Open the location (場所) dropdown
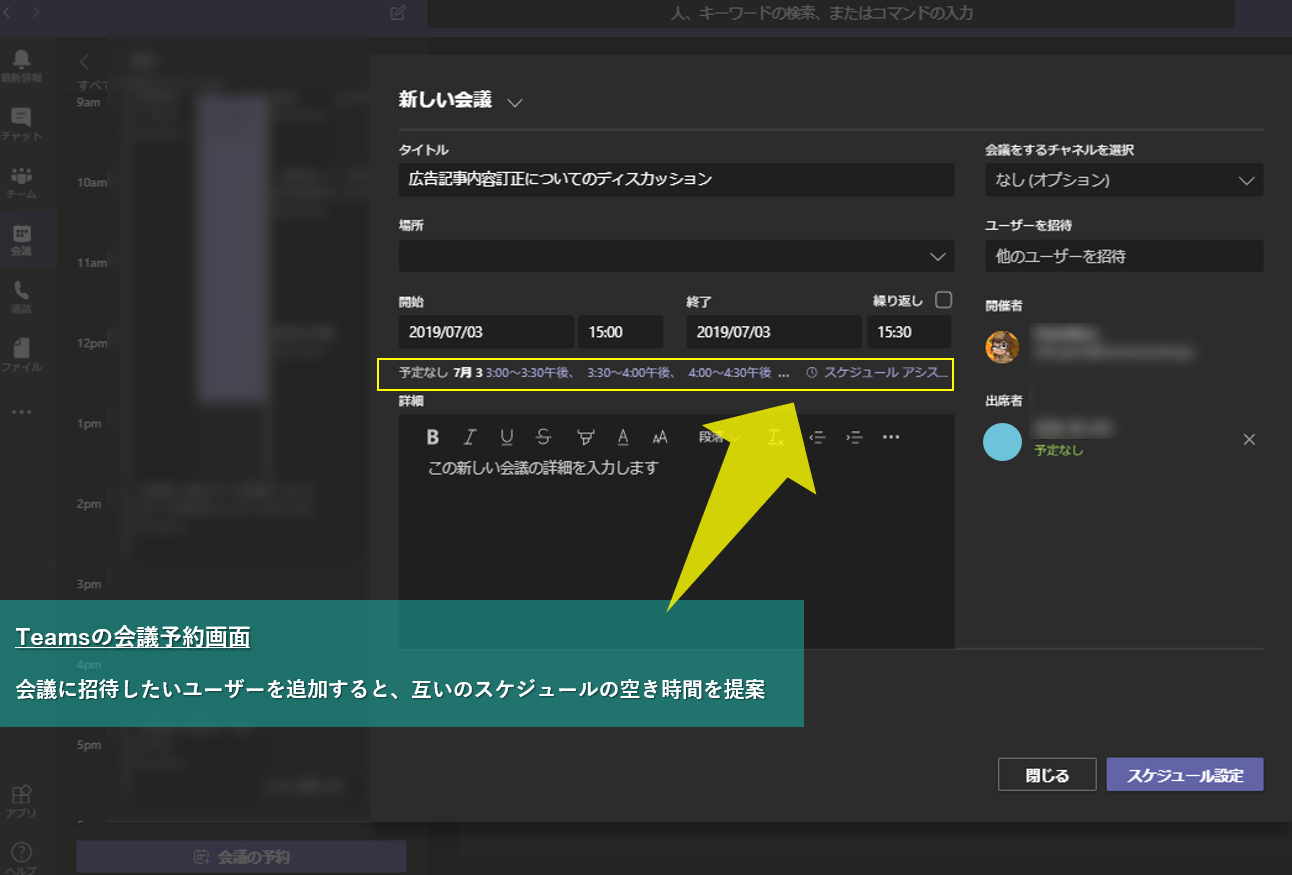Image resolution: width=1292 pixels, height=875 pixels. [938, 256]
